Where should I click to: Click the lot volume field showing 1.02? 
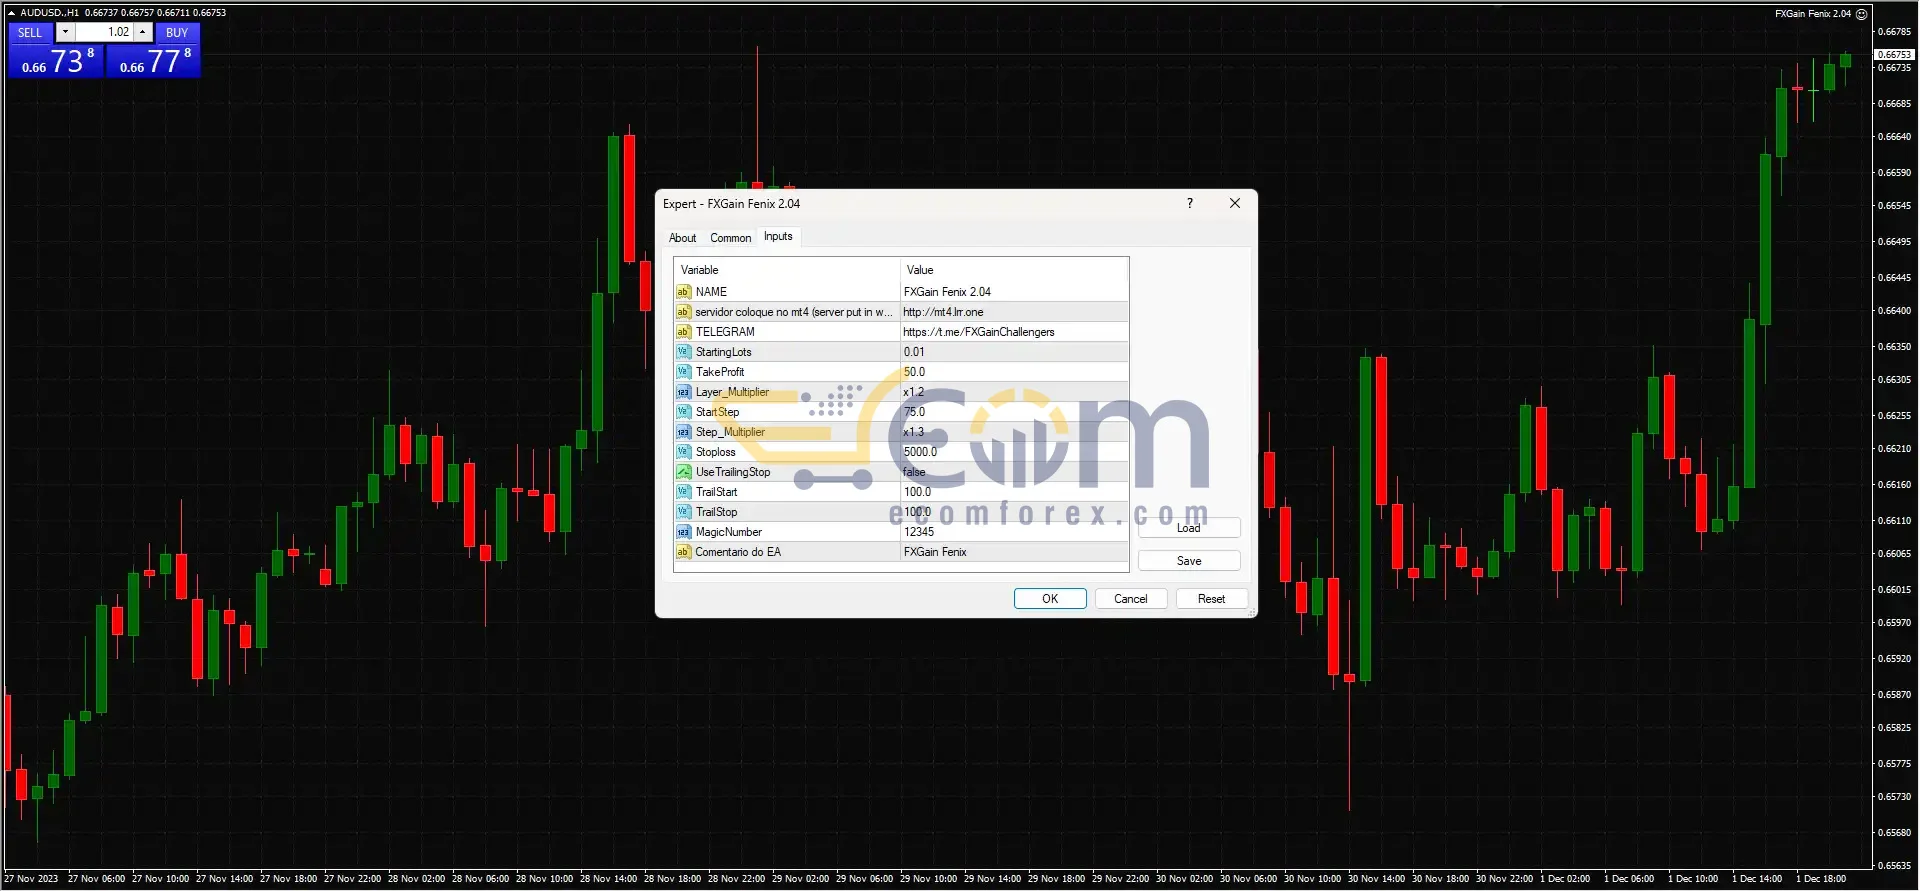coord(104,32)
